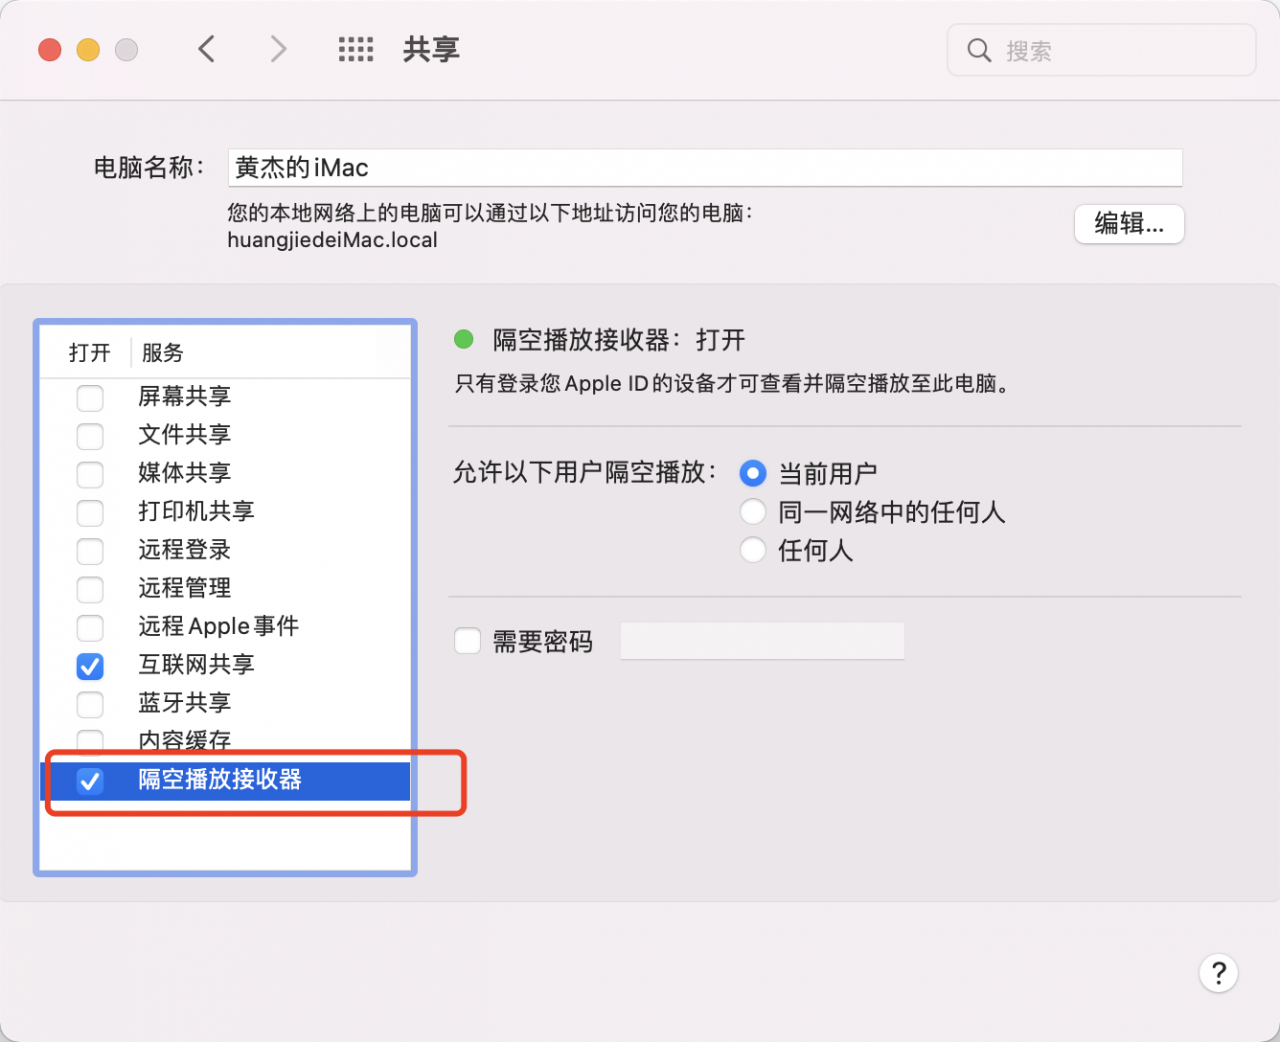Select 远程登录 in the services list
Screen dimensions: 1280x1042
[x=185, y=550]
